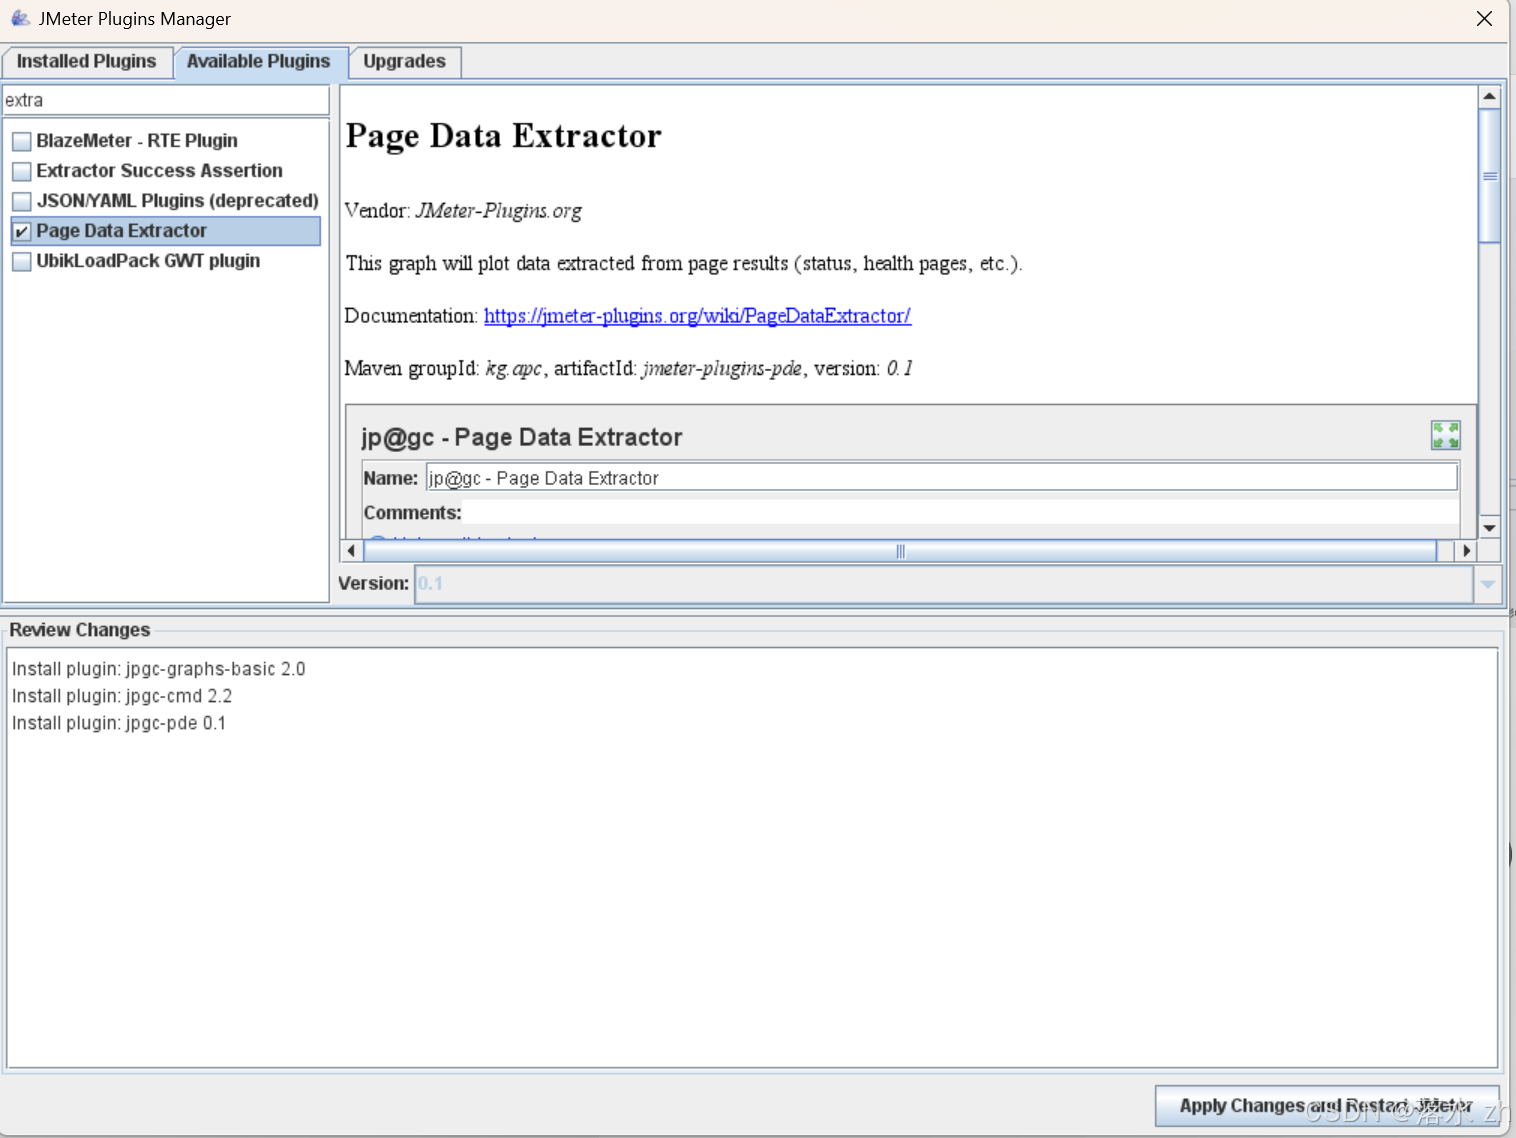This screenshot has height=1138, width=1516.
Task: Click the vertical scrollbar thumb of description panel
Action: [x=1489, y=176]
